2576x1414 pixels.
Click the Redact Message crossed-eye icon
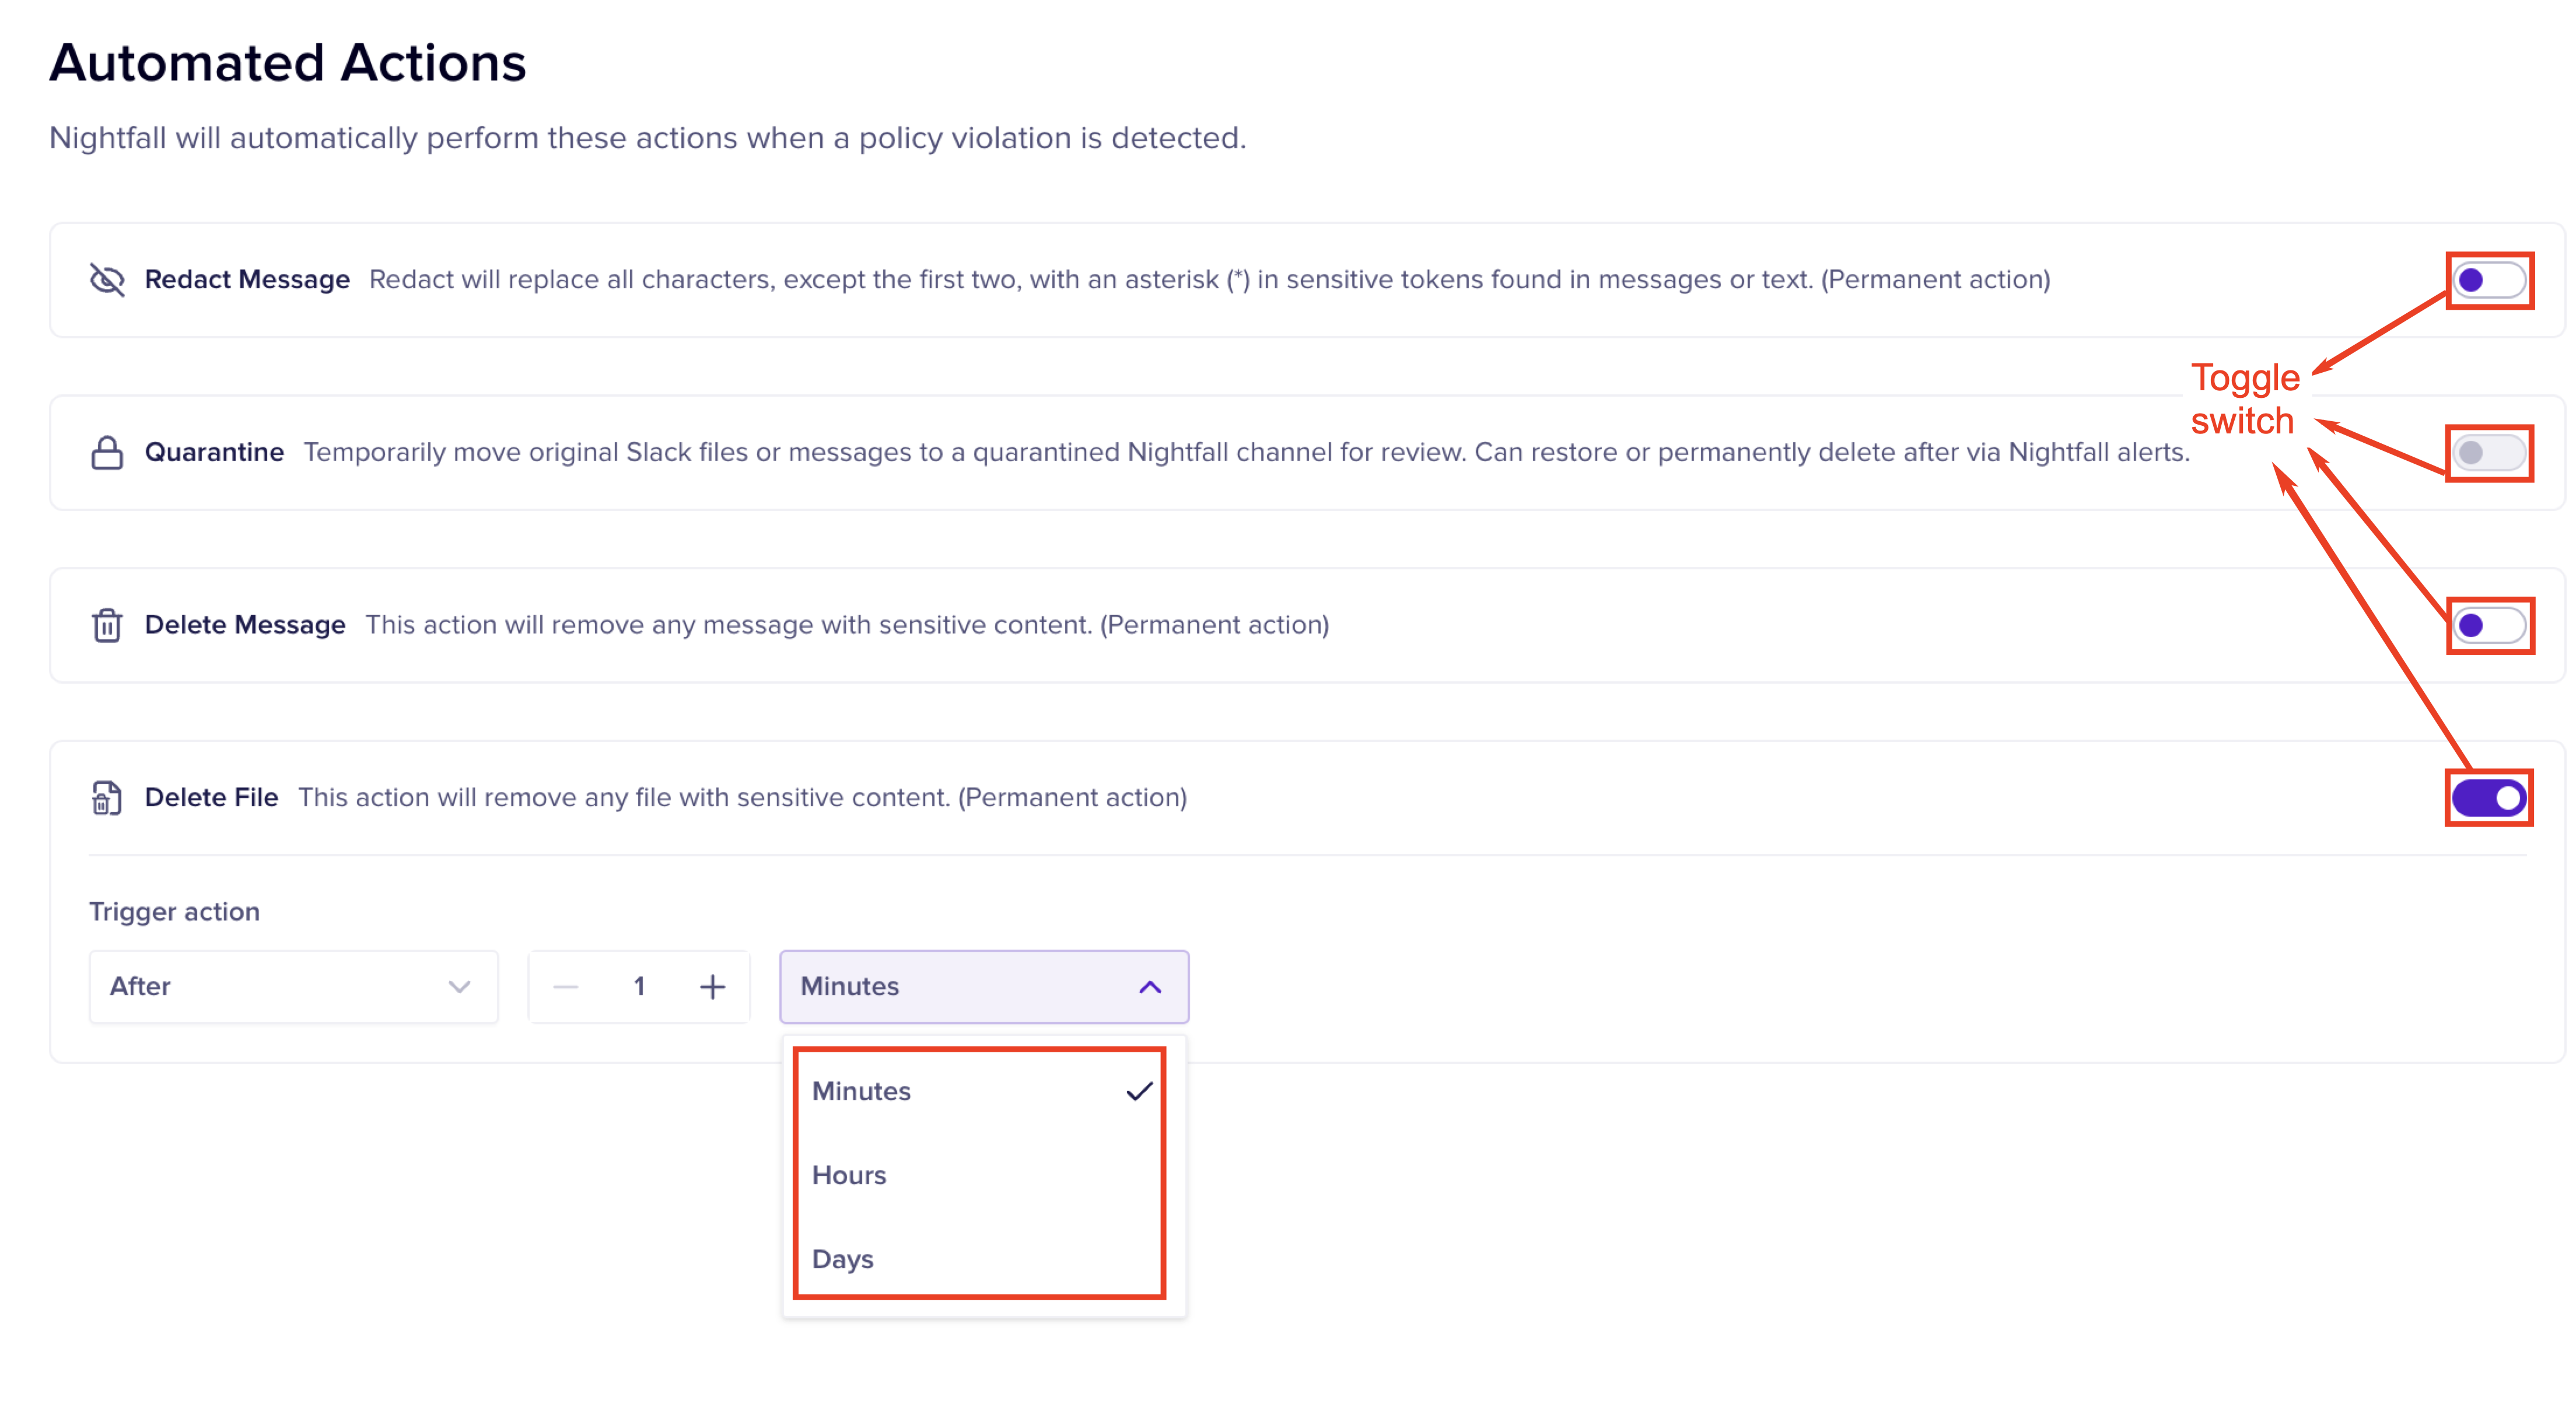click(107, 280)
